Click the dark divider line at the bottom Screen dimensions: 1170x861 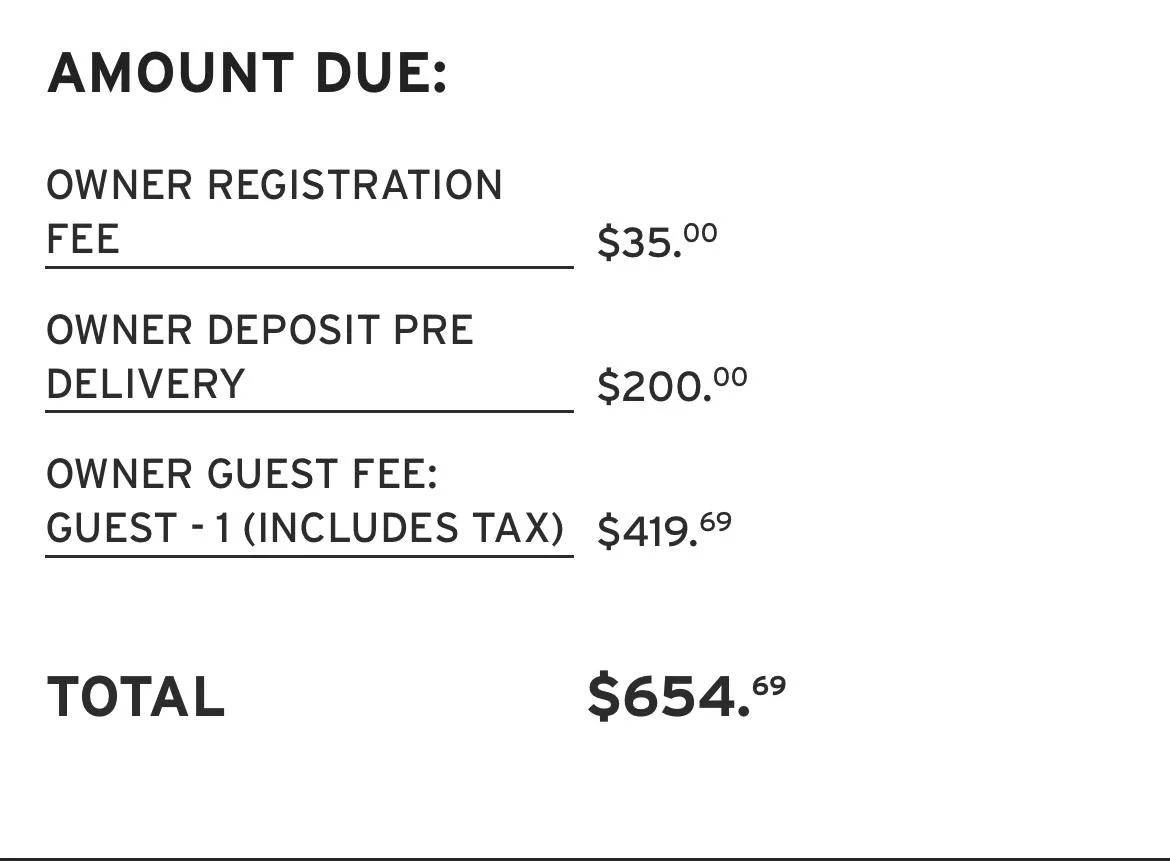click(x=585, y=859)
